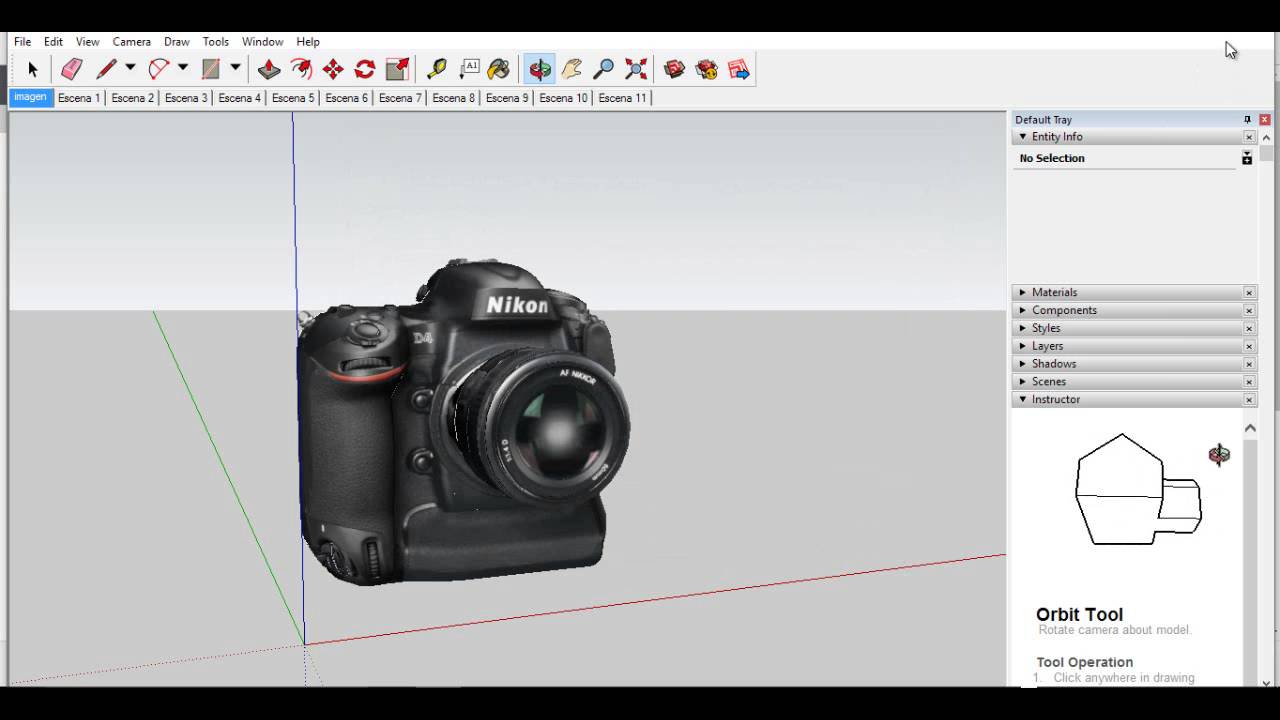The width and height of the screenshot is (1280, 720).
Task: Switch to the Escena 7 tab
Action: click(400, 98)
